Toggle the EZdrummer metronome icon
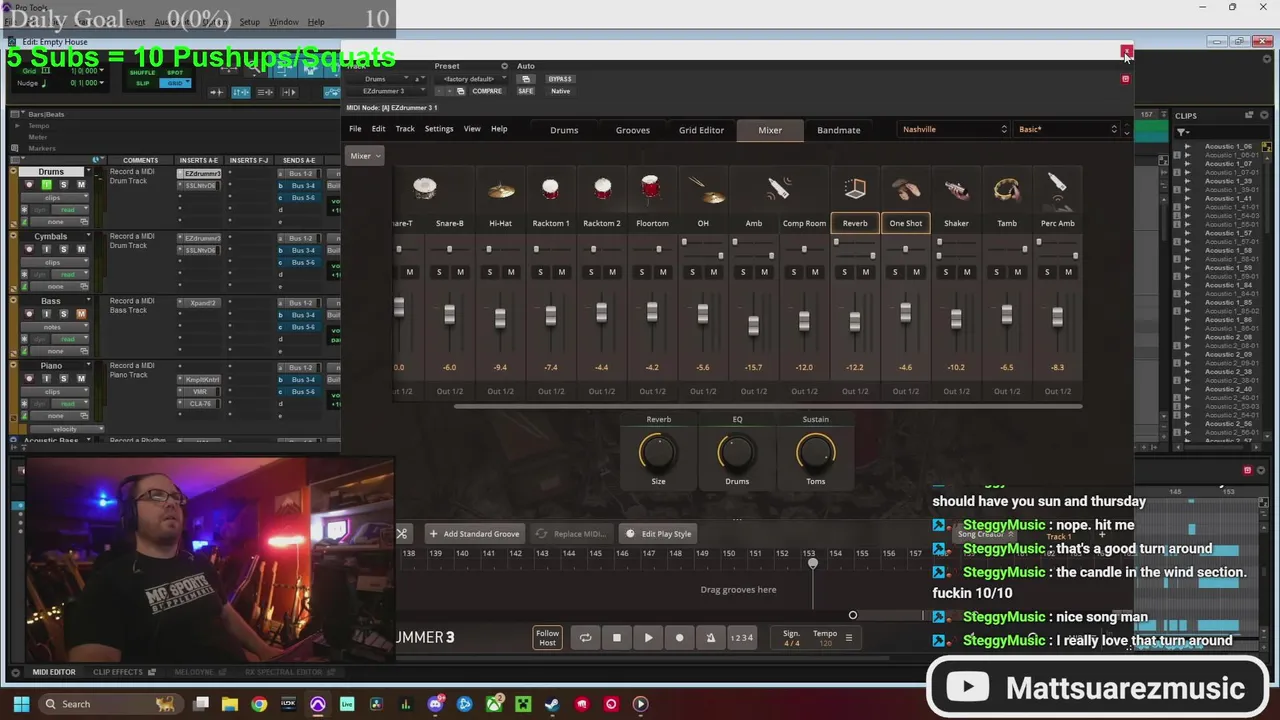Screen dimensions: 1280x720 711,638
